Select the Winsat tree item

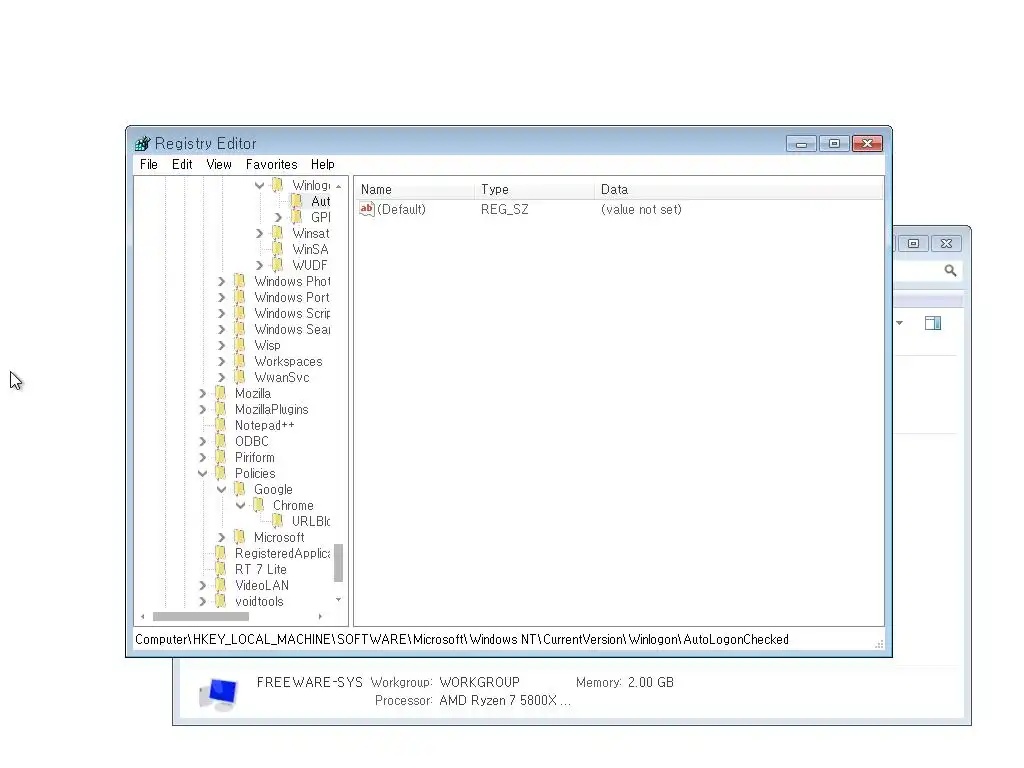click(311, 233)
